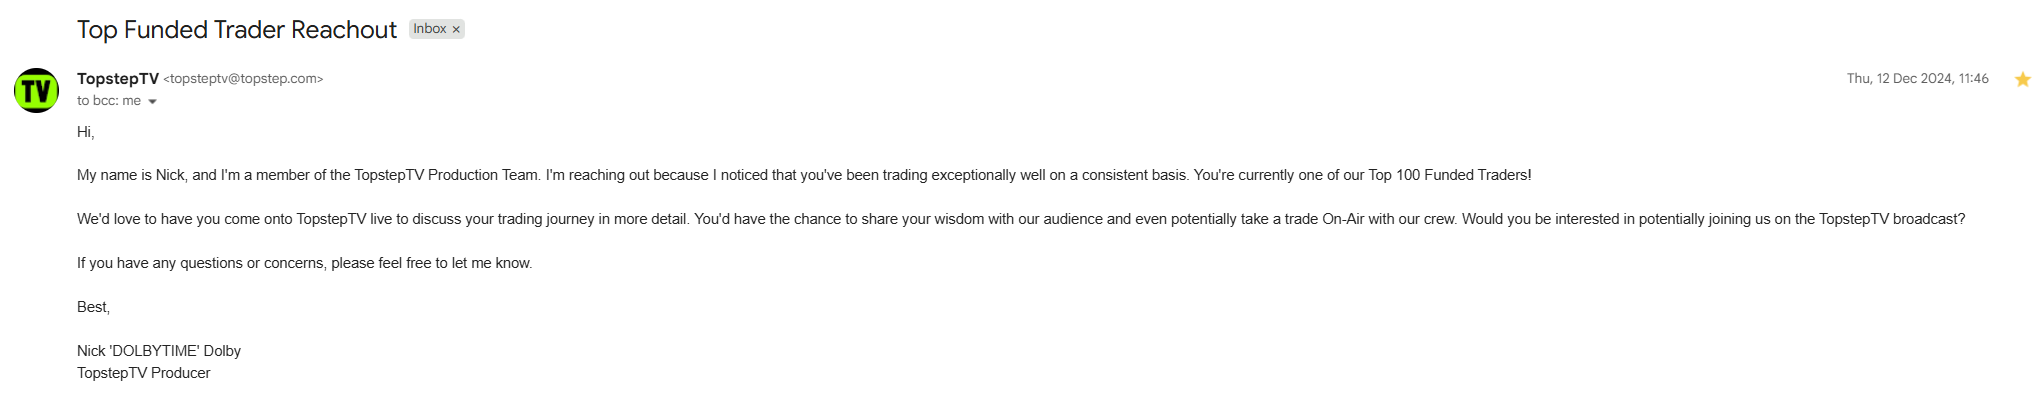
Task: Click the 'to bcc: me' recipient text
Action: coord(108,101)
